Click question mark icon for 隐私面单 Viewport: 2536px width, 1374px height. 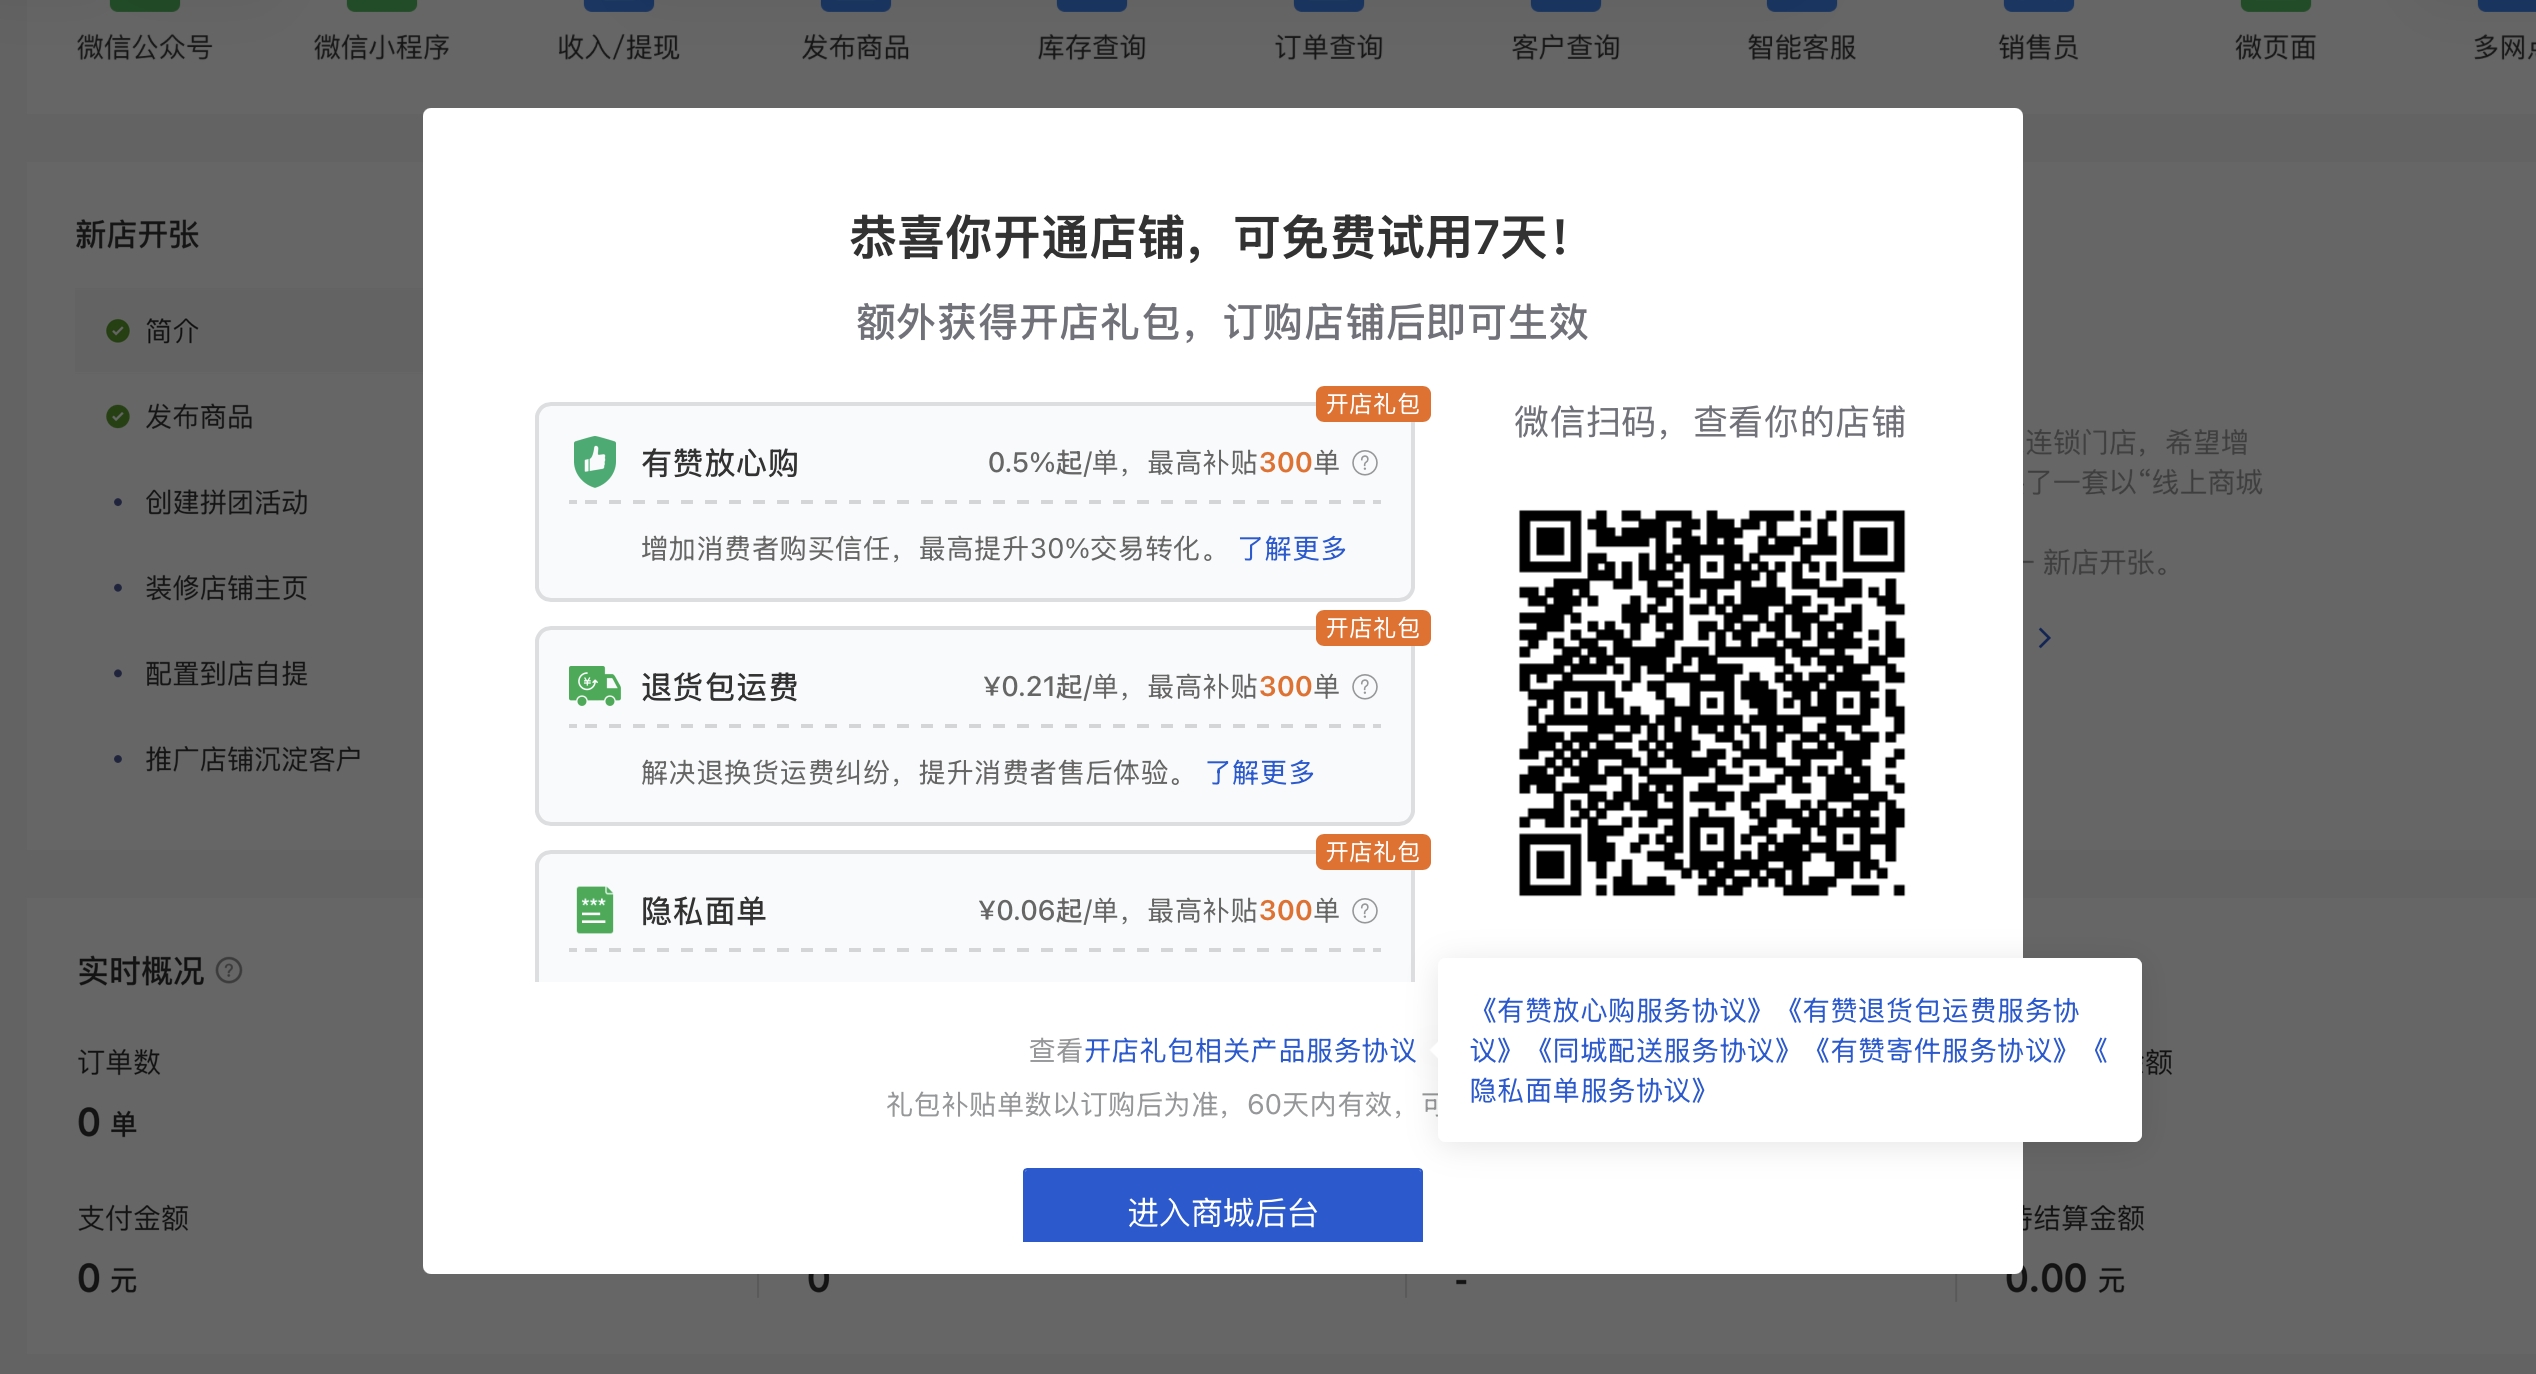pos(1365,911)
